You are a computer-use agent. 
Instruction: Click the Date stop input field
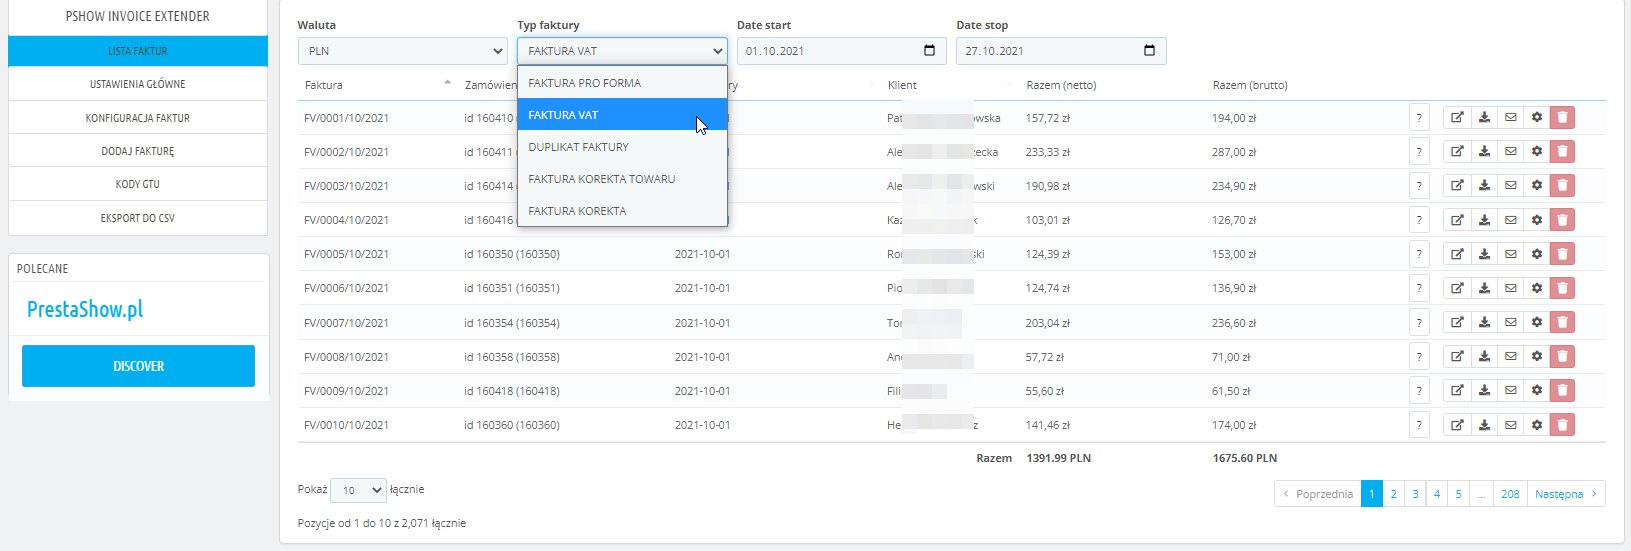[x=1061, y=51]
